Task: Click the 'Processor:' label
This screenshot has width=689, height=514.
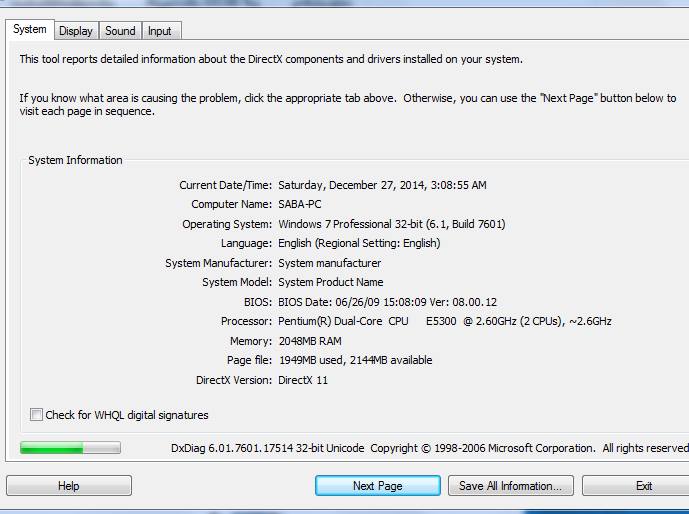Action: [x=247, y=321]
